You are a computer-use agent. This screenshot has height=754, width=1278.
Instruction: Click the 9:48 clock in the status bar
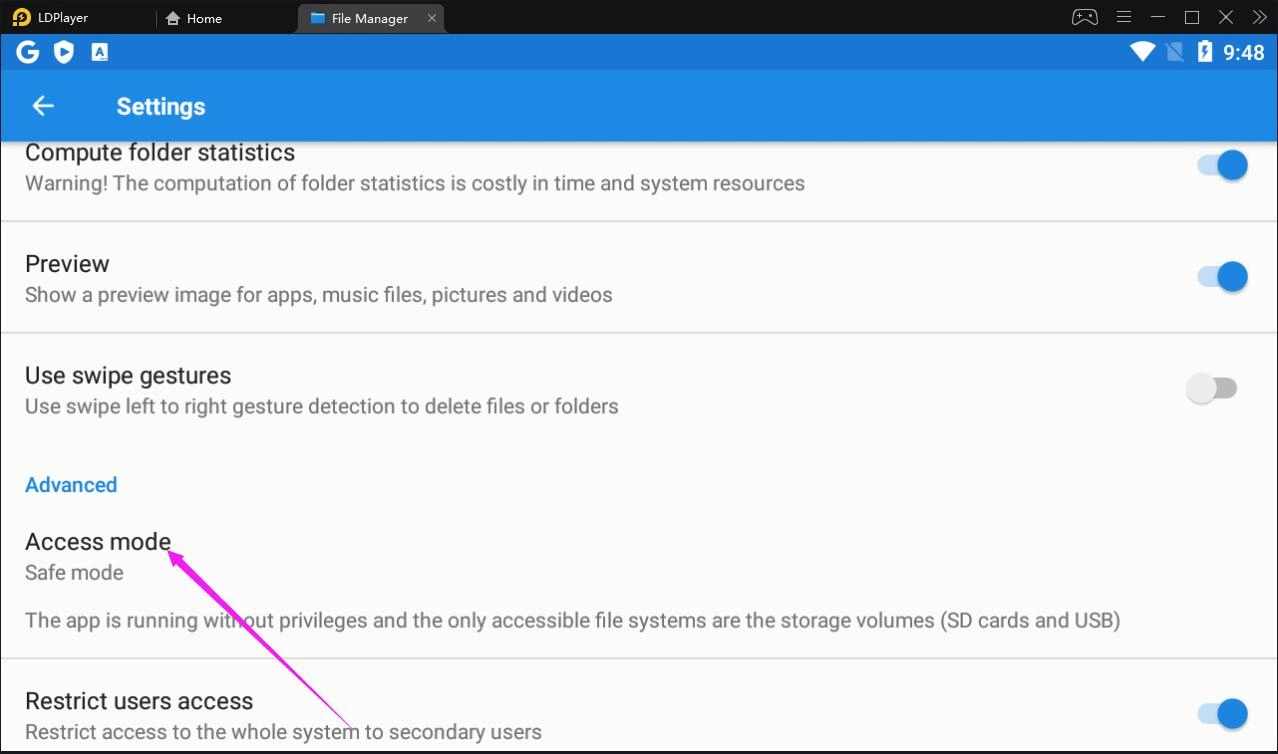point(1243,51)
